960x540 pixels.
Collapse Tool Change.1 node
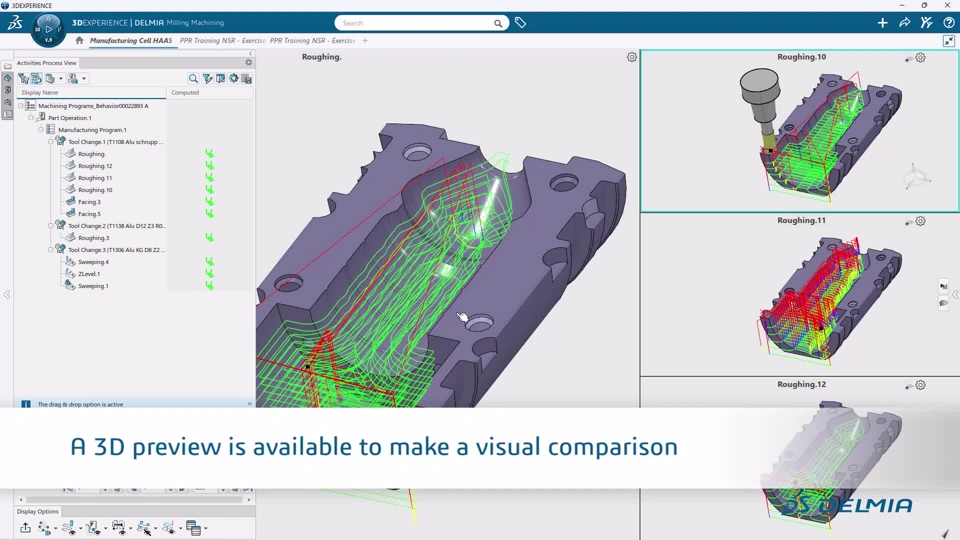[51, 141]
